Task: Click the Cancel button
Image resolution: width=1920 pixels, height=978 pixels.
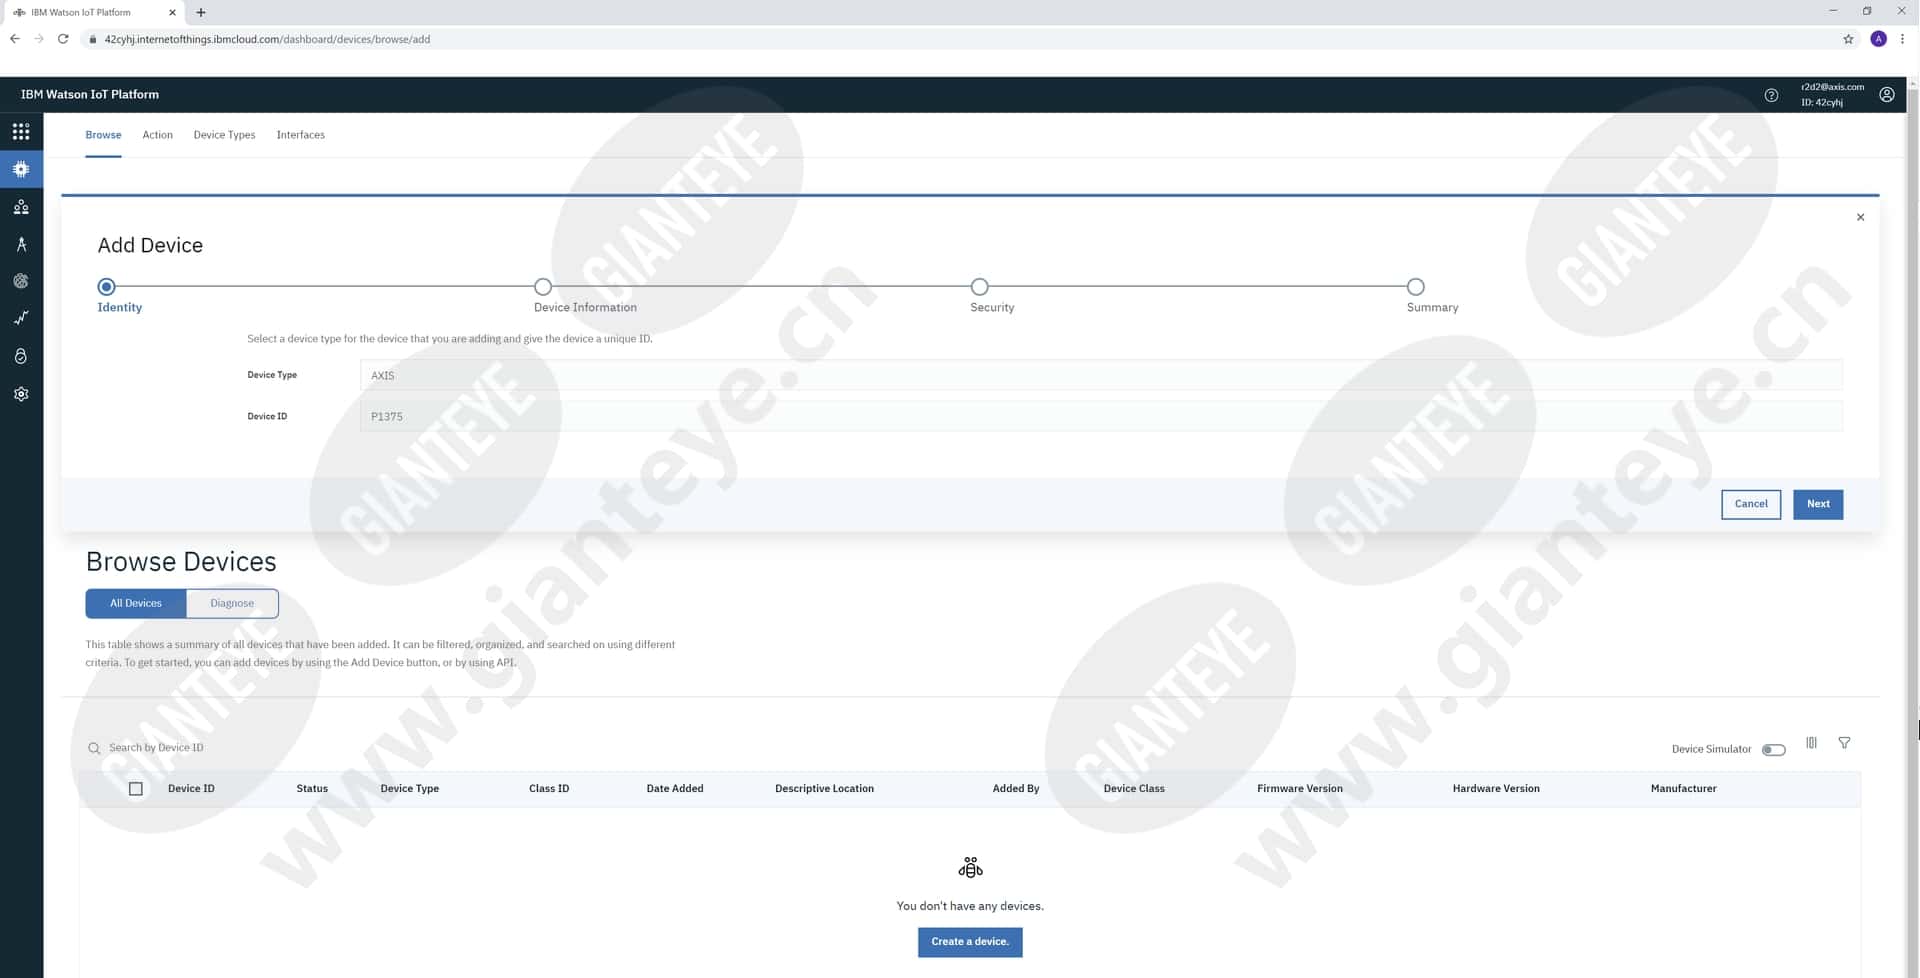Action: click(1750, 504)
